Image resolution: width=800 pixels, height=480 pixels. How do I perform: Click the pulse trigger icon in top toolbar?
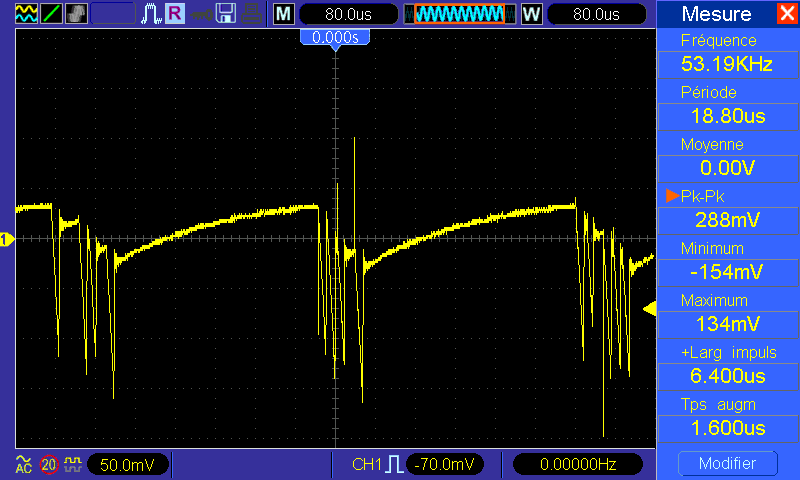click(x=152, y=13)
